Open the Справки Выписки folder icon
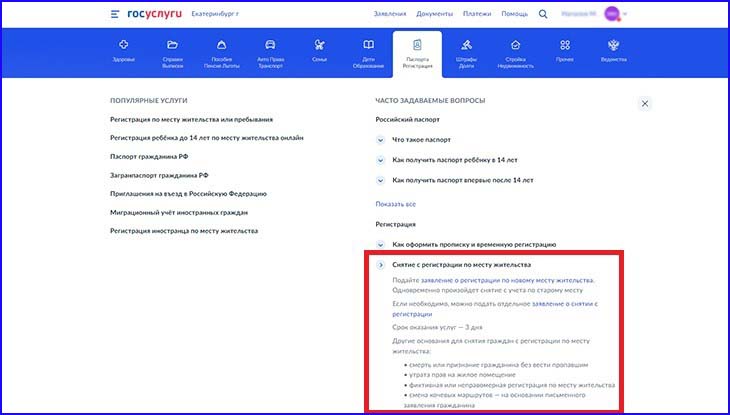 (x=172, y=45)
